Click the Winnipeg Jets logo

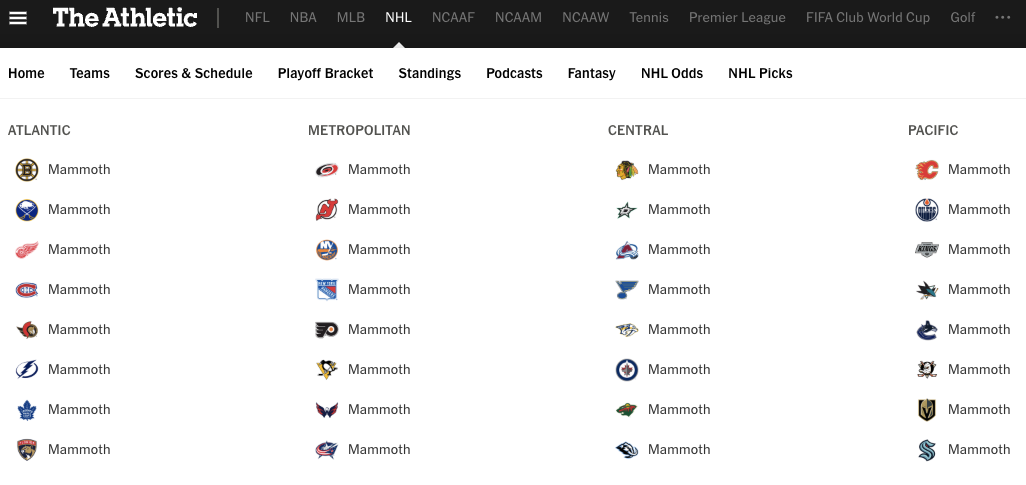627,370
